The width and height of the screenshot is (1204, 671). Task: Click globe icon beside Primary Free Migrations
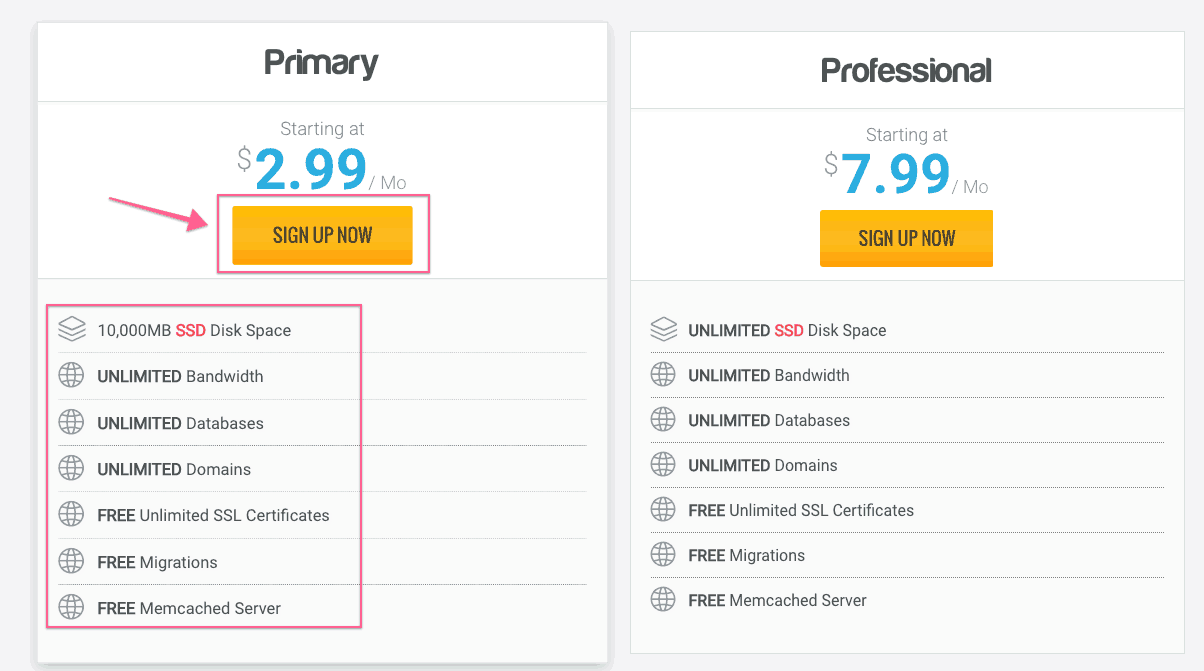tap(71, 561)
